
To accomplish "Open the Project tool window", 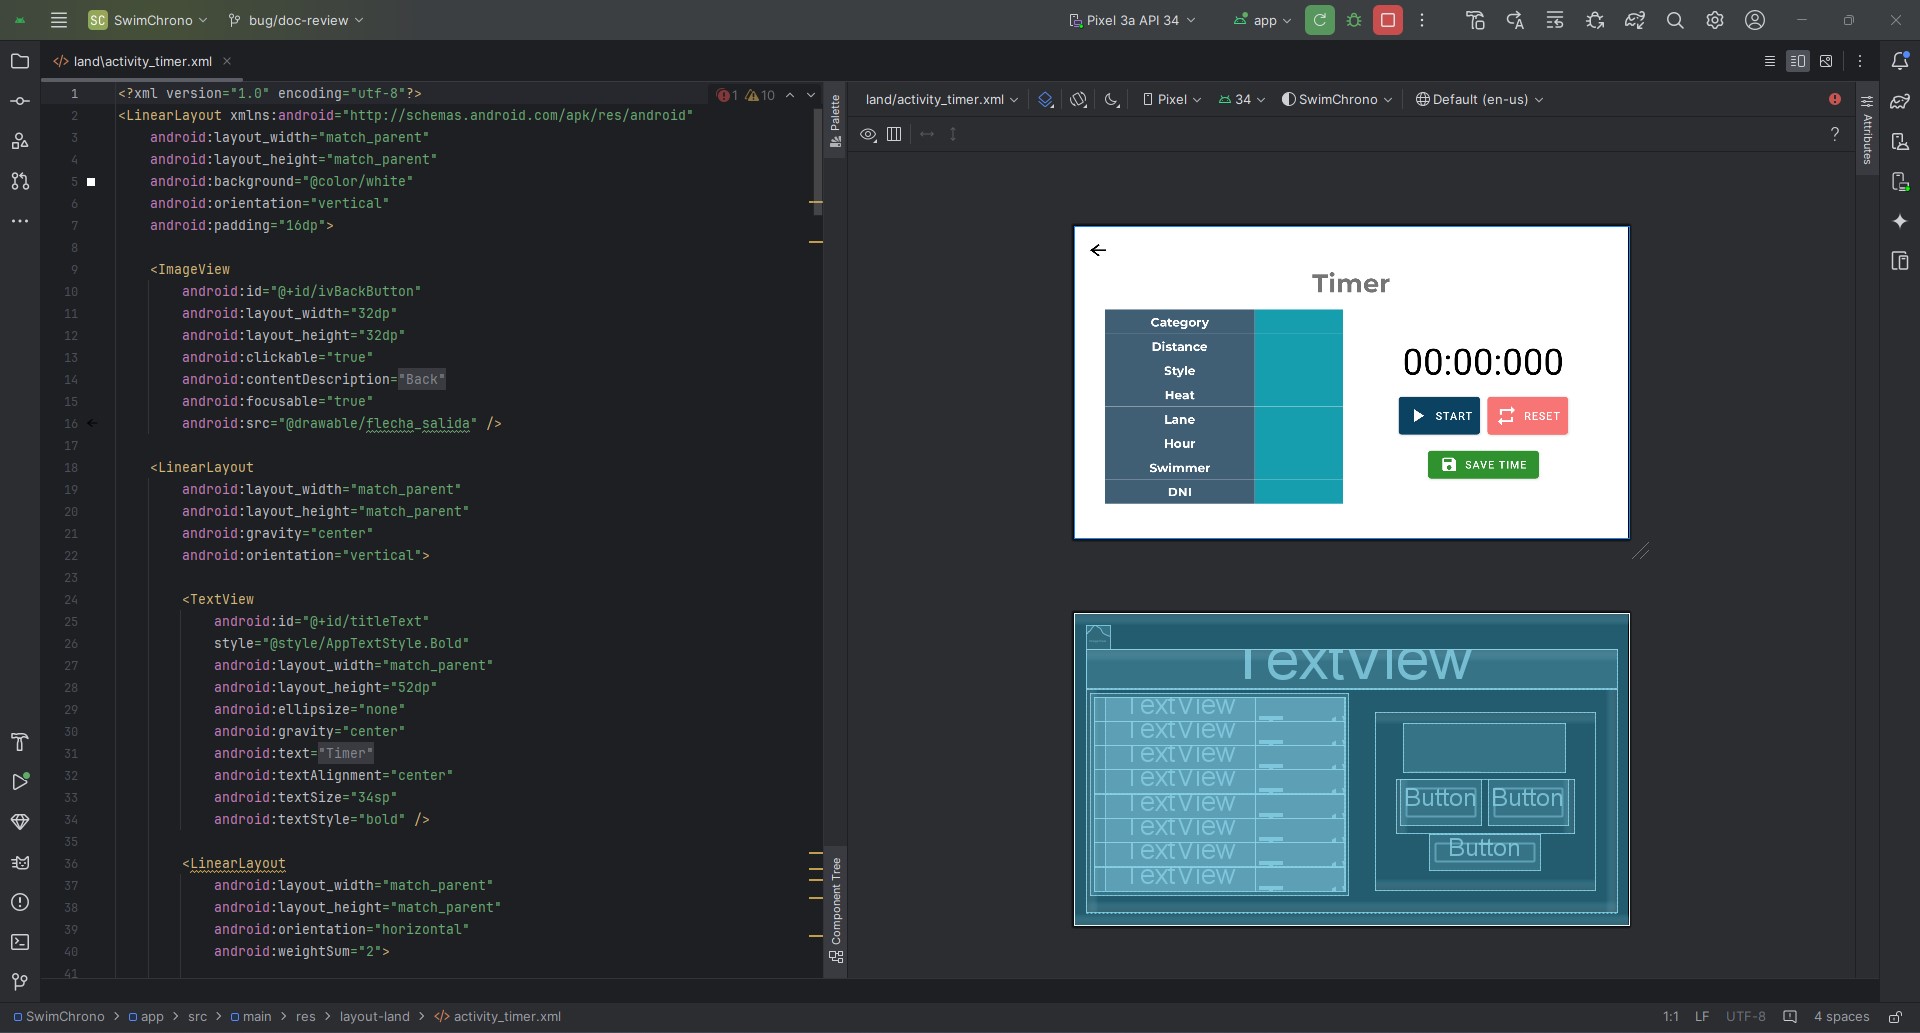I will coord(20,61).
